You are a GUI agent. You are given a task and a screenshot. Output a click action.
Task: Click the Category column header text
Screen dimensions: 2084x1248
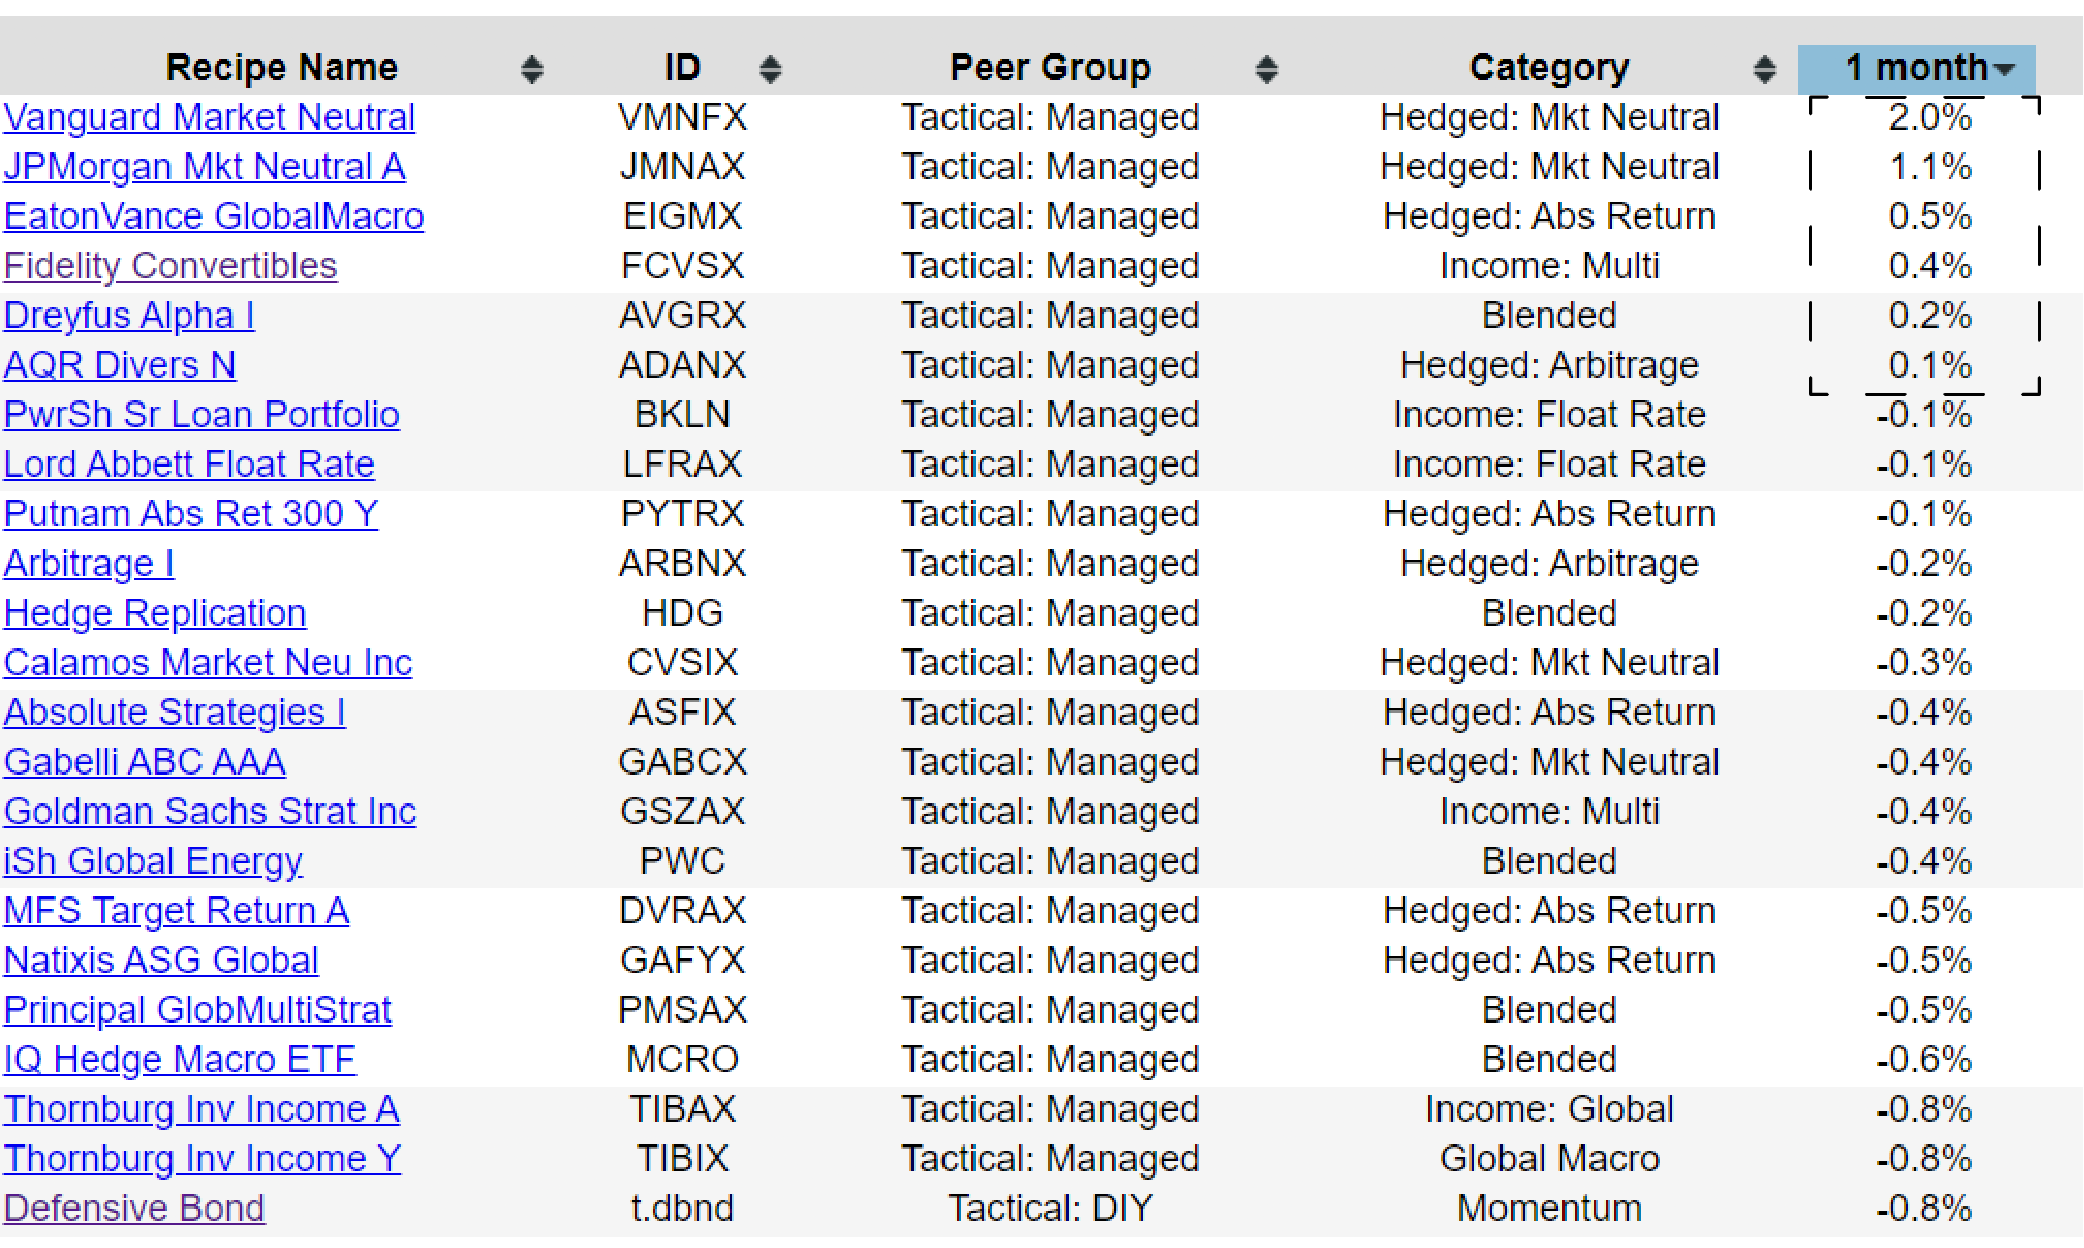(x=1549, y=68)
